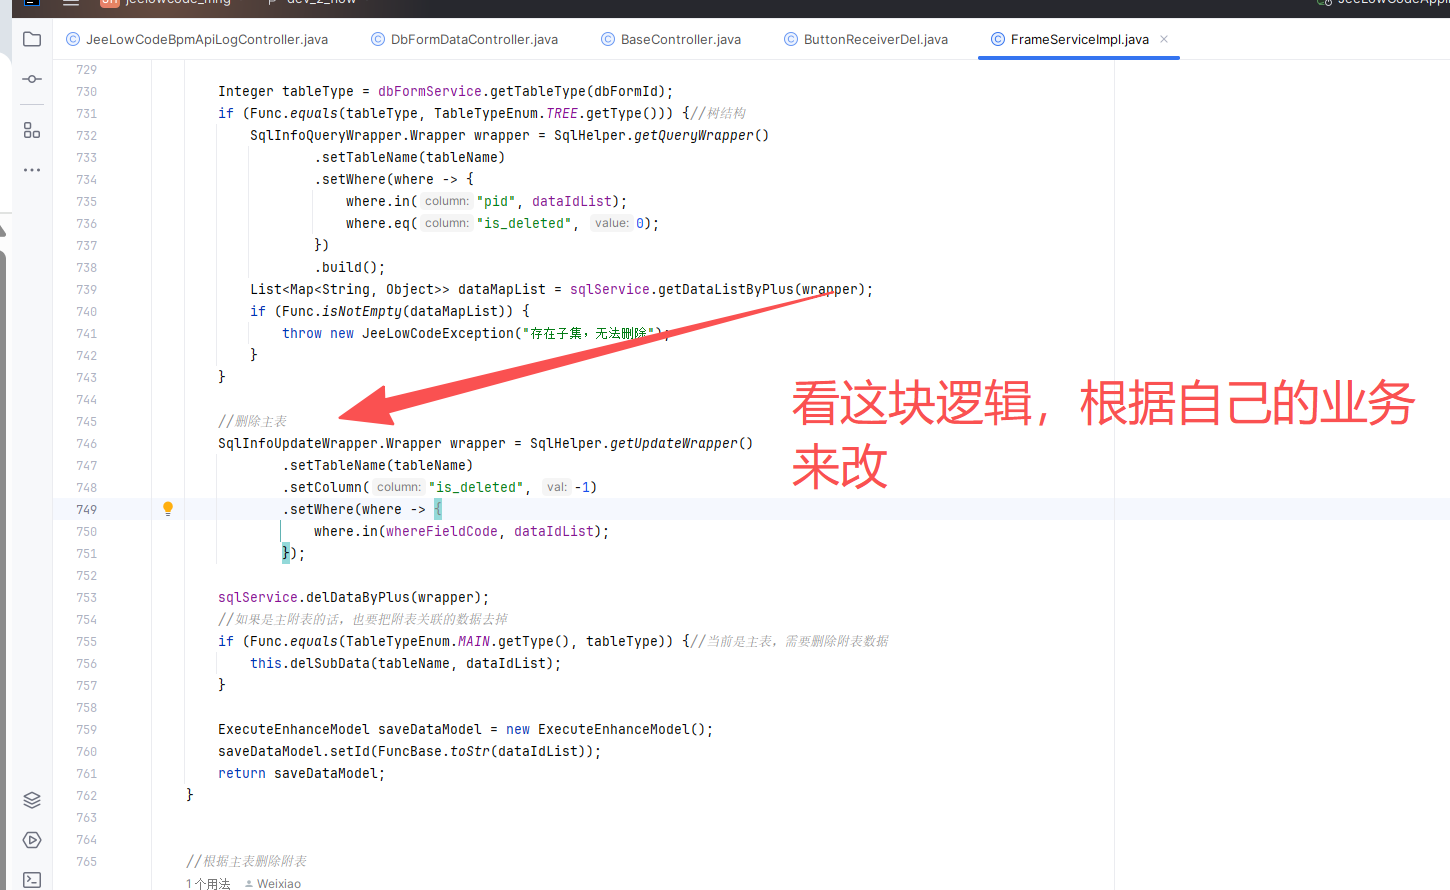Image resolution: width=1450 pixels, height=890 pixels.
Task: Open the Project folder tool window
Action: (32, 39)
